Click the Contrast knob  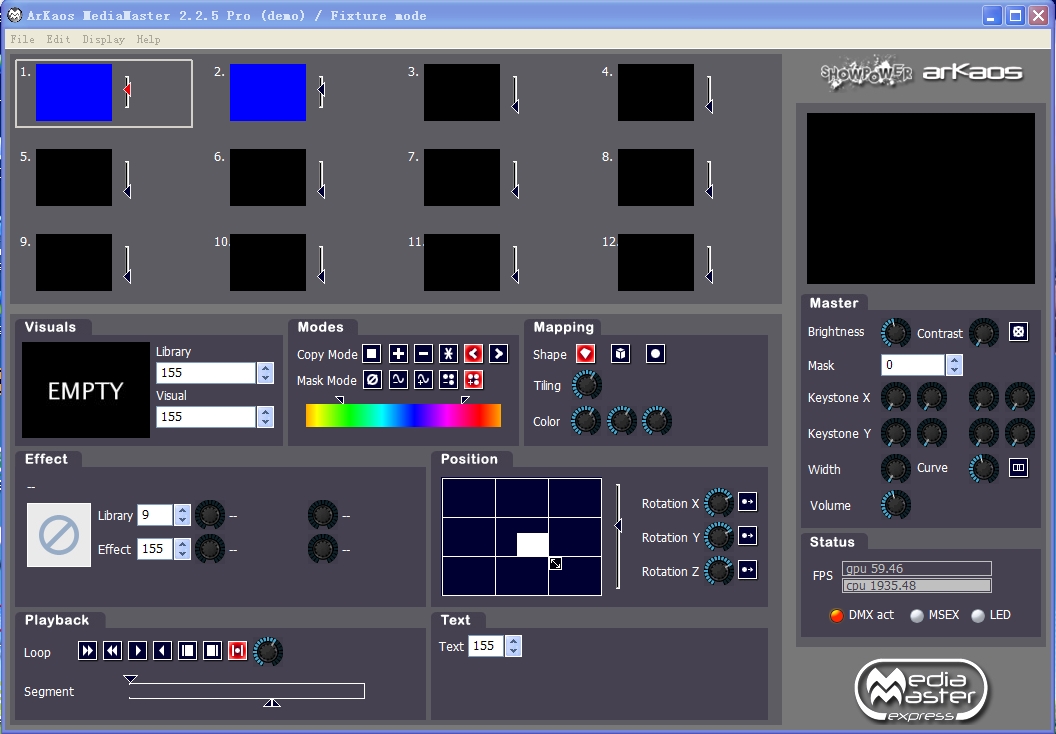(983, 332)
